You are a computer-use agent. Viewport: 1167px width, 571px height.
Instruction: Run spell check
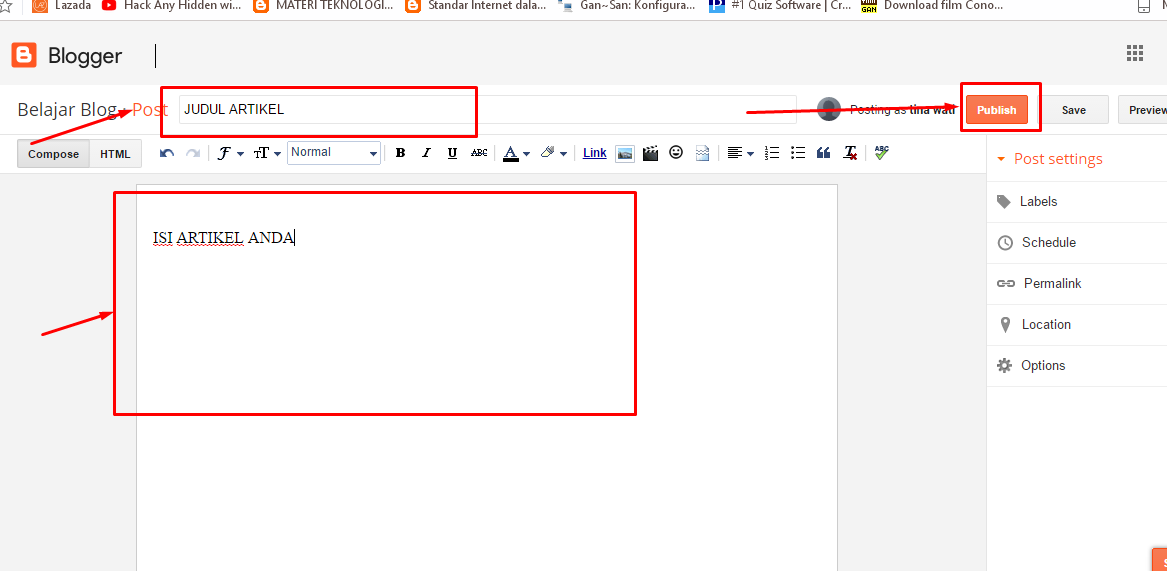coord(882,153)
